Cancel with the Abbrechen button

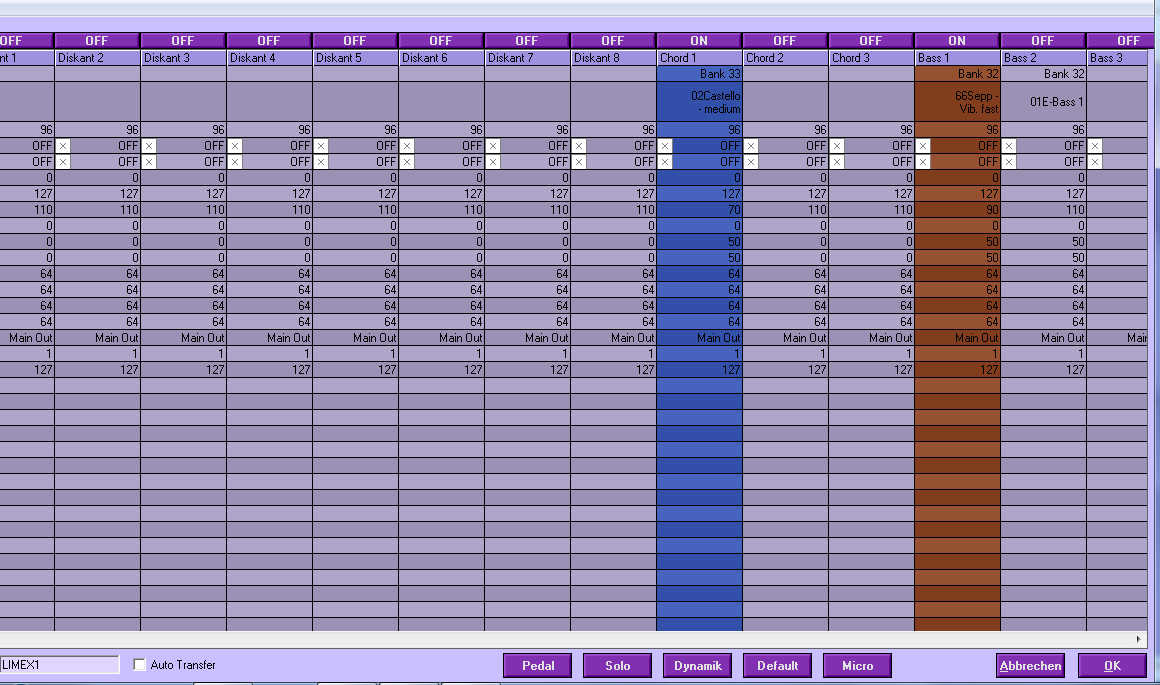[x=1031, y=665]
